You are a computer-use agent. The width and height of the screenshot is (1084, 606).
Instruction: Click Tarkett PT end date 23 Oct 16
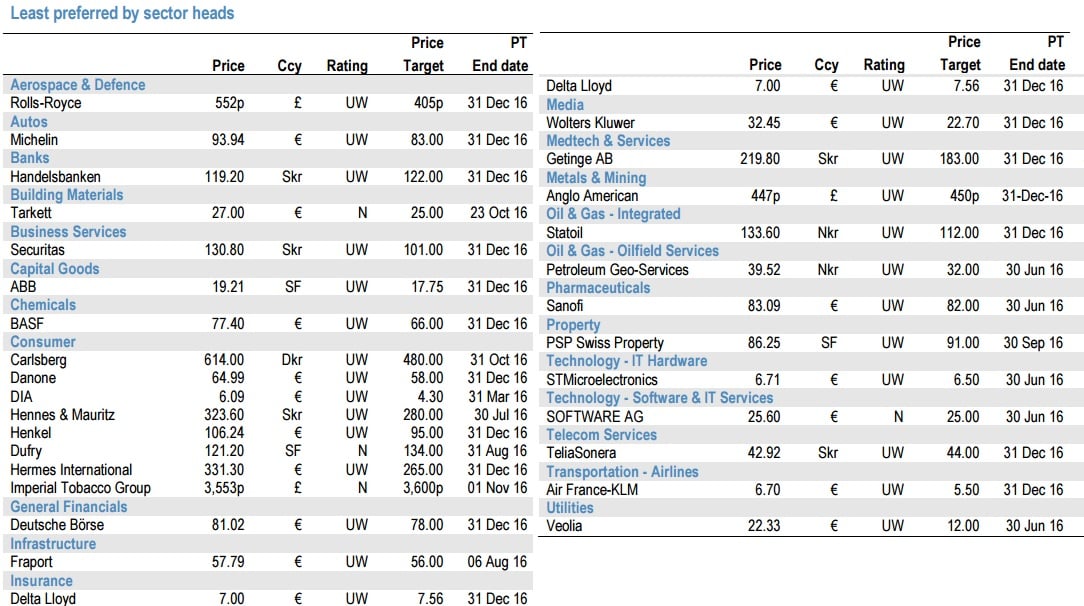498,213
